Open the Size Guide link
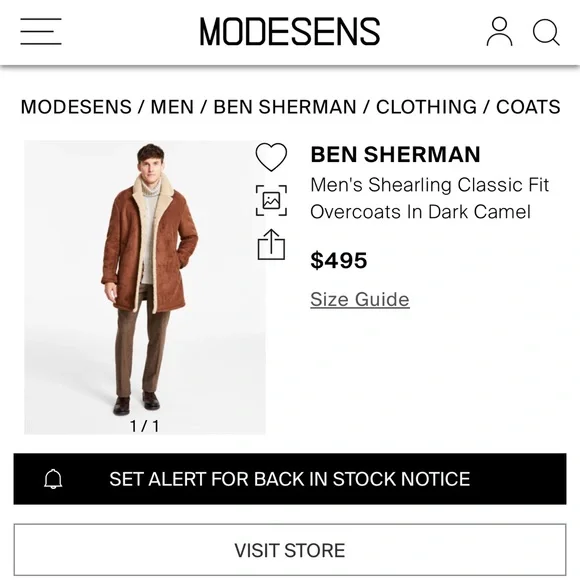Image resolution: width=580 pixels, height=580 pixels. [360, 299]
